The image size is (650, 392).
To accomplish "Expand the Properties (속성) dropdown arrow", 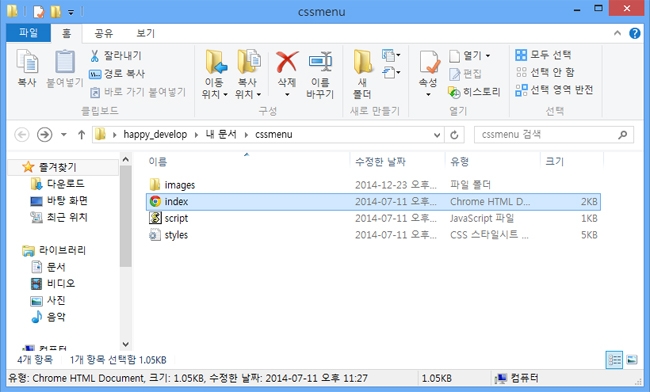I will [429, 94].
